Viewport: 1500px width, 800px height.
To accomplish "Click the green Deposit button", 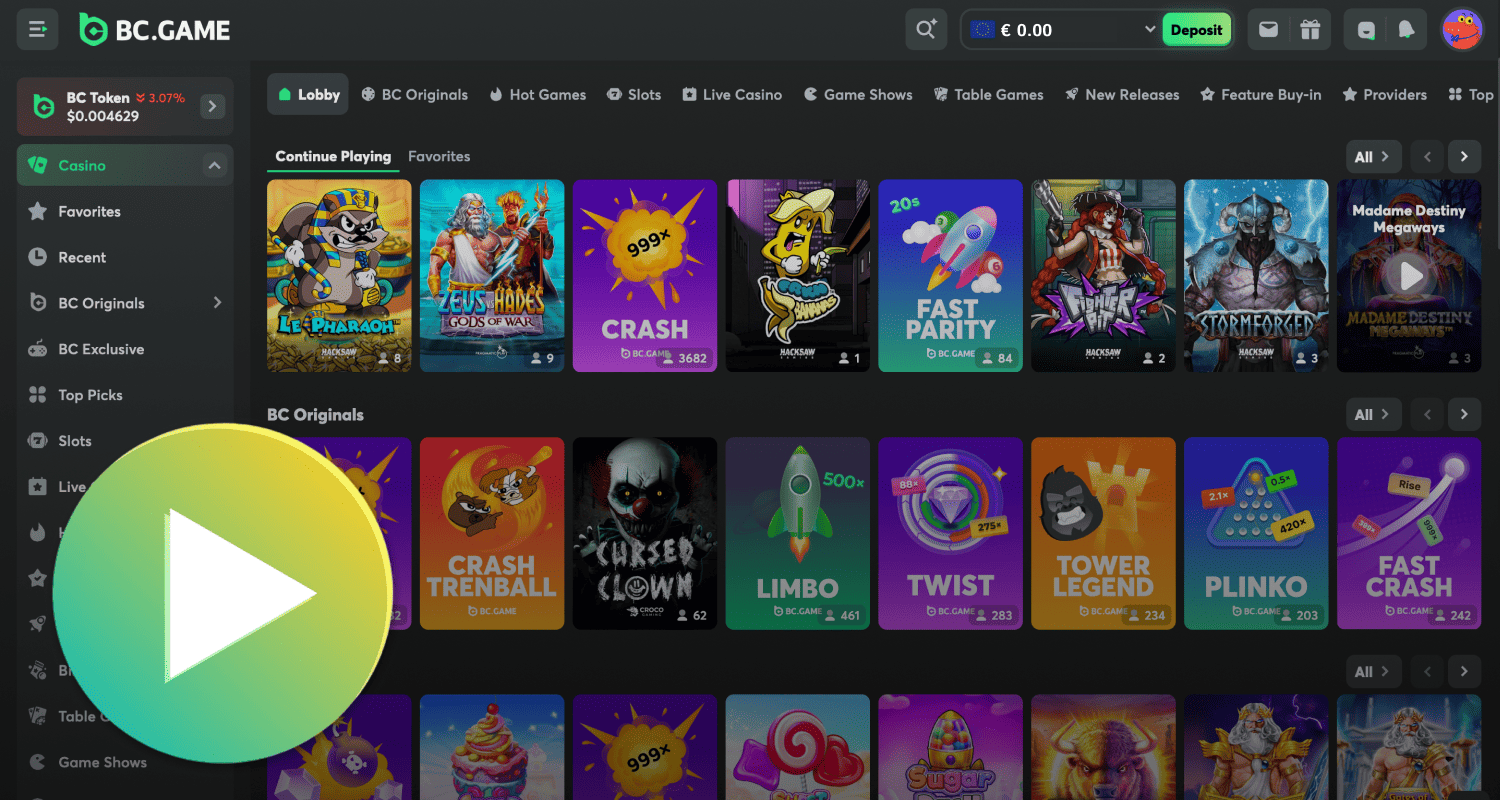I will click(x=1196, y=30).
